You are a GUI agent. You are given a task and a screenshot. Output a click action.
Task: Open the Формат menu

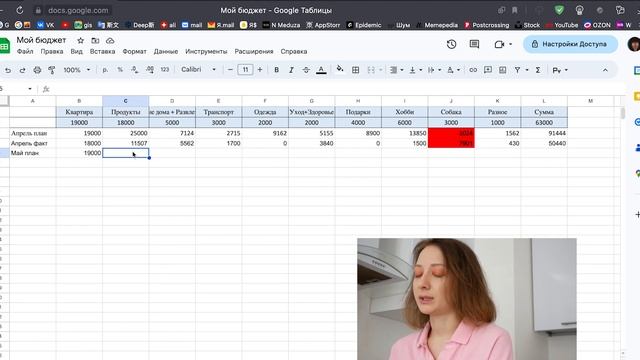134,51
